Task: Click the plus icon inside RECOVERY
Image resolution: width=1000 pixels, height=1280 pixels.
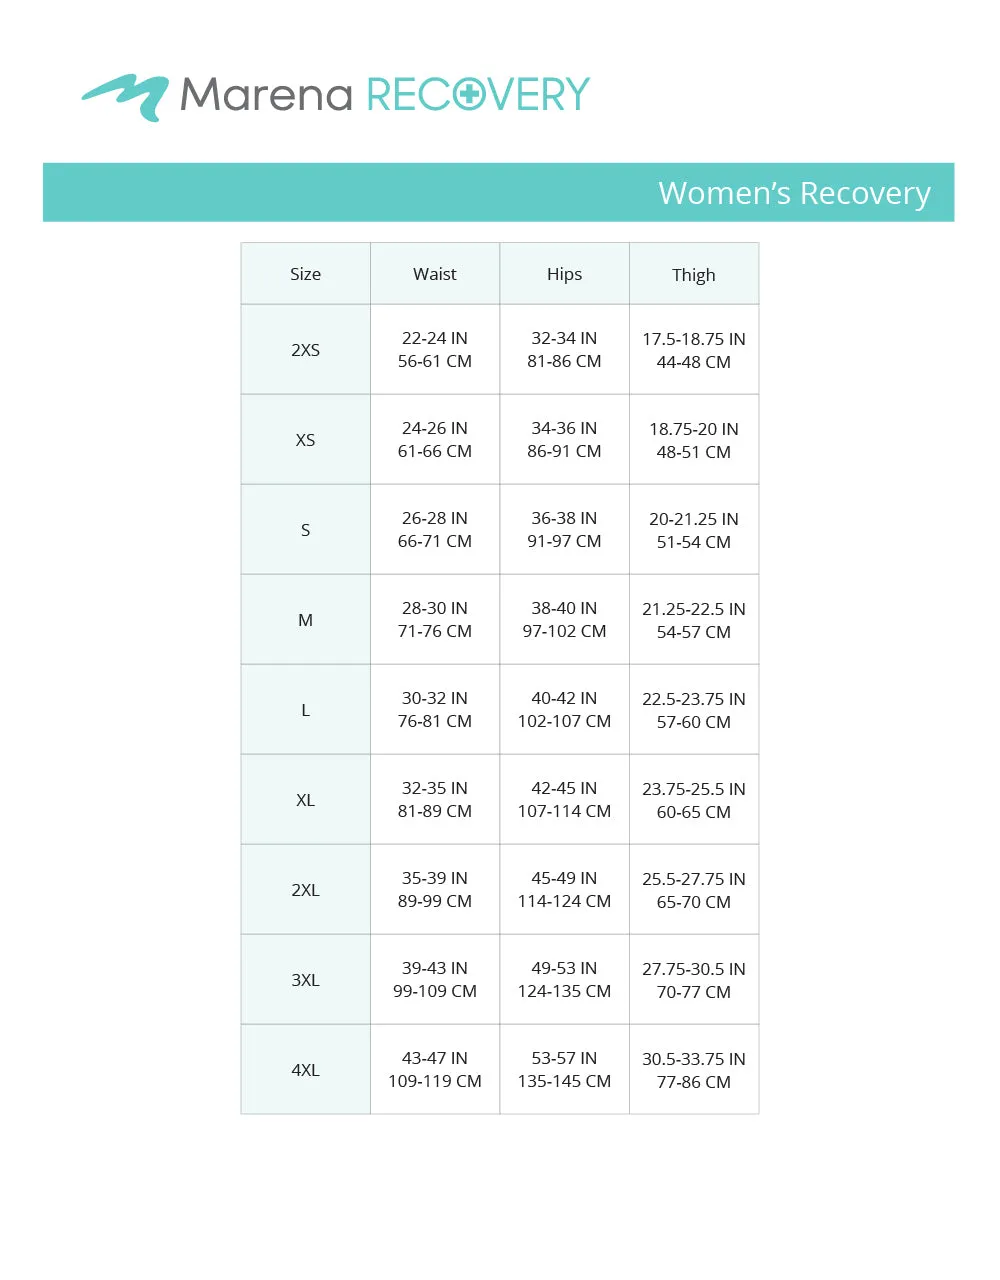Action: 468,95
